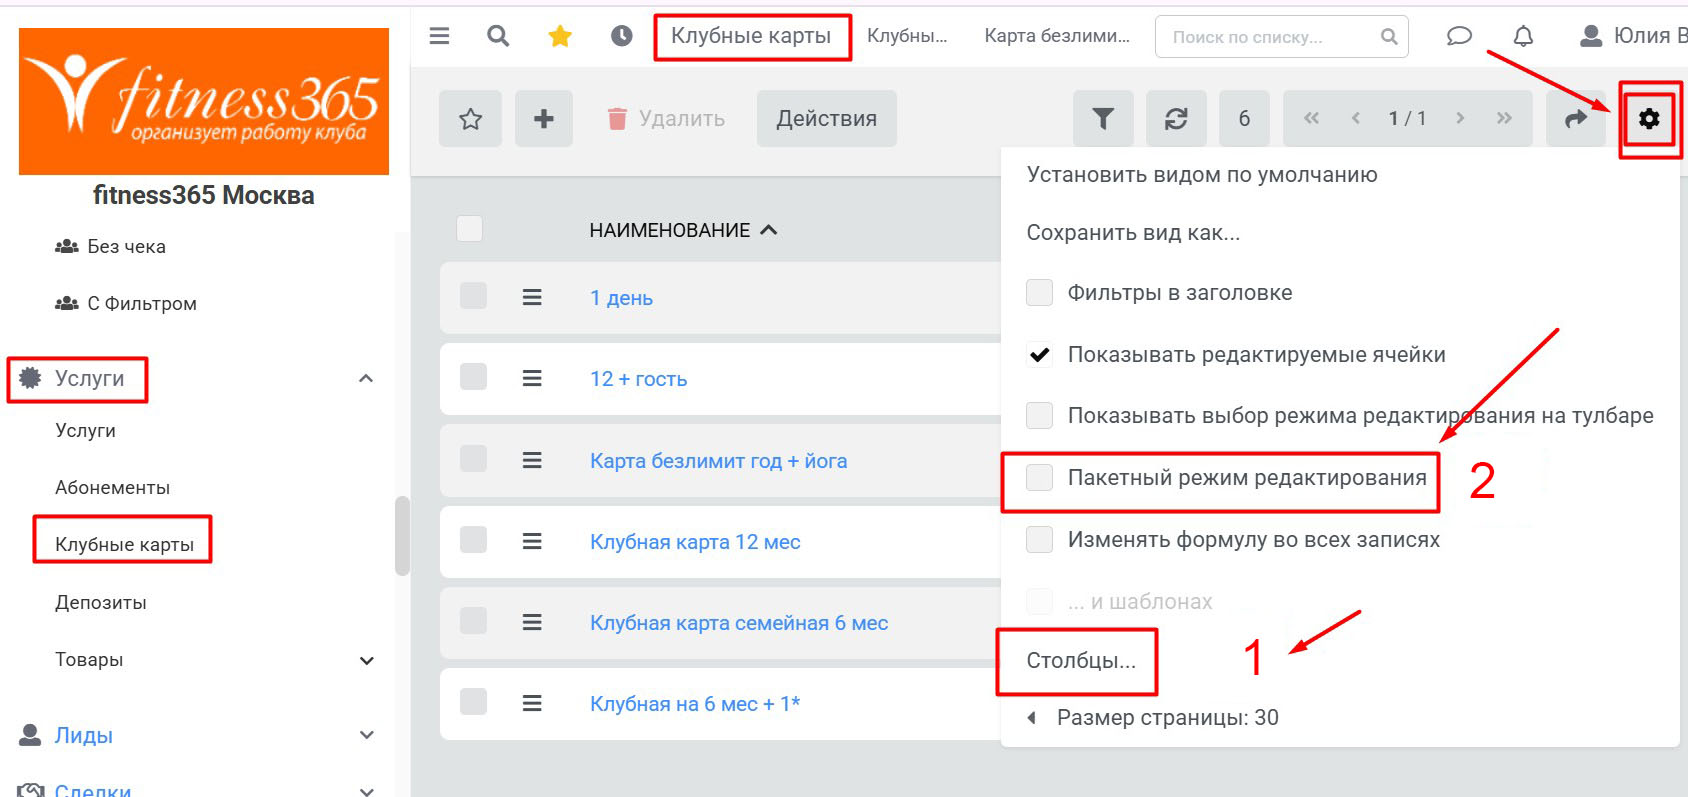Expand the Товары submenu chevron
The height and width of the screenshot is (797, 1688).
pyautogui.click(x=367, y=660)
